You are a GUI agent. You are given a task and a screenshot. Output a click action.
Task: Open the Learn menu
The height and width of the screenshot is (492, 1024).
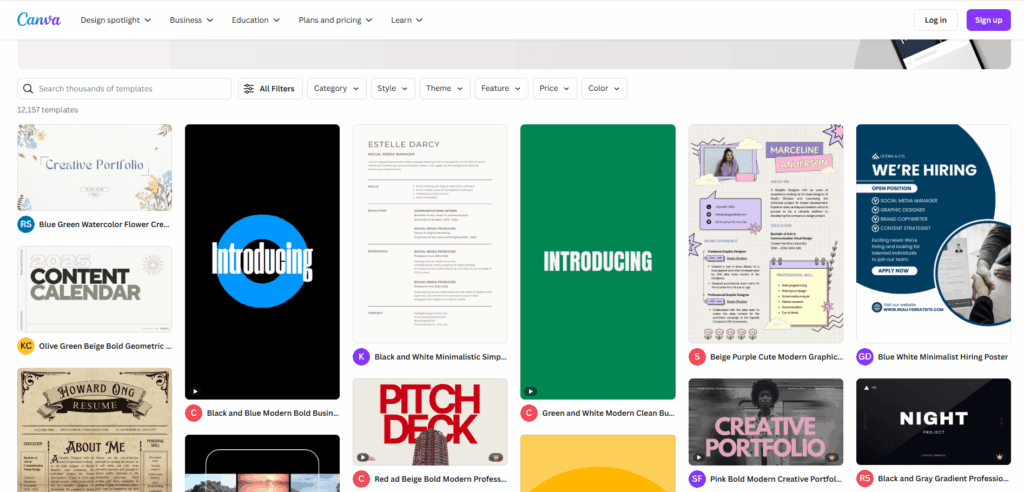pos(407,20)
